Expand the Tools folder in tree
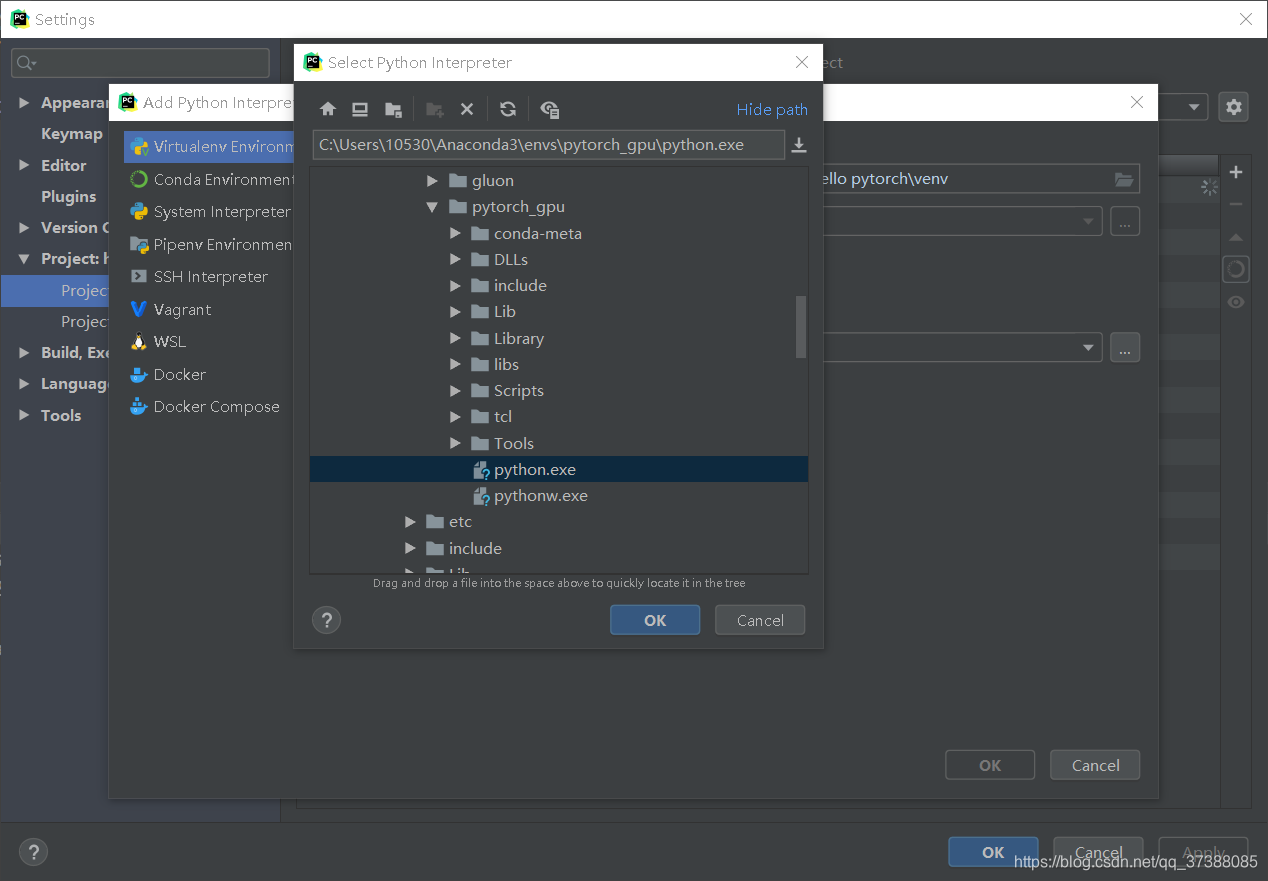Screen dimensions: 1268x881 pyautogui.click(x=455, y=443)
